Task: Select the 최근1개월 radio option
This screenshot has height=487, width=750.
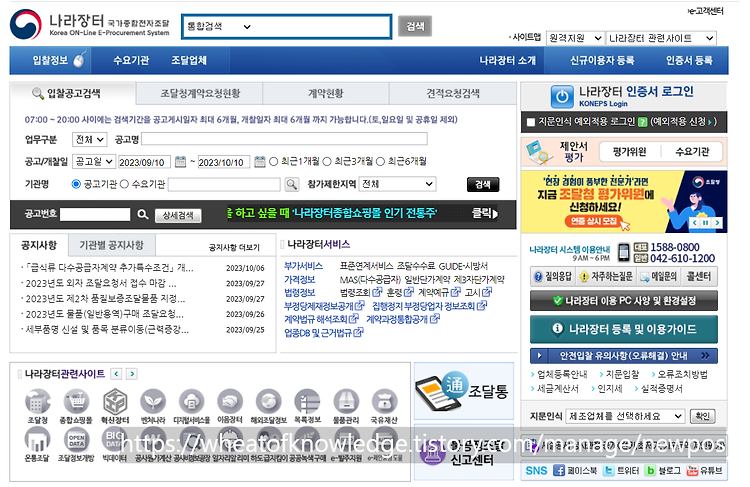Action: click(274, 162)
